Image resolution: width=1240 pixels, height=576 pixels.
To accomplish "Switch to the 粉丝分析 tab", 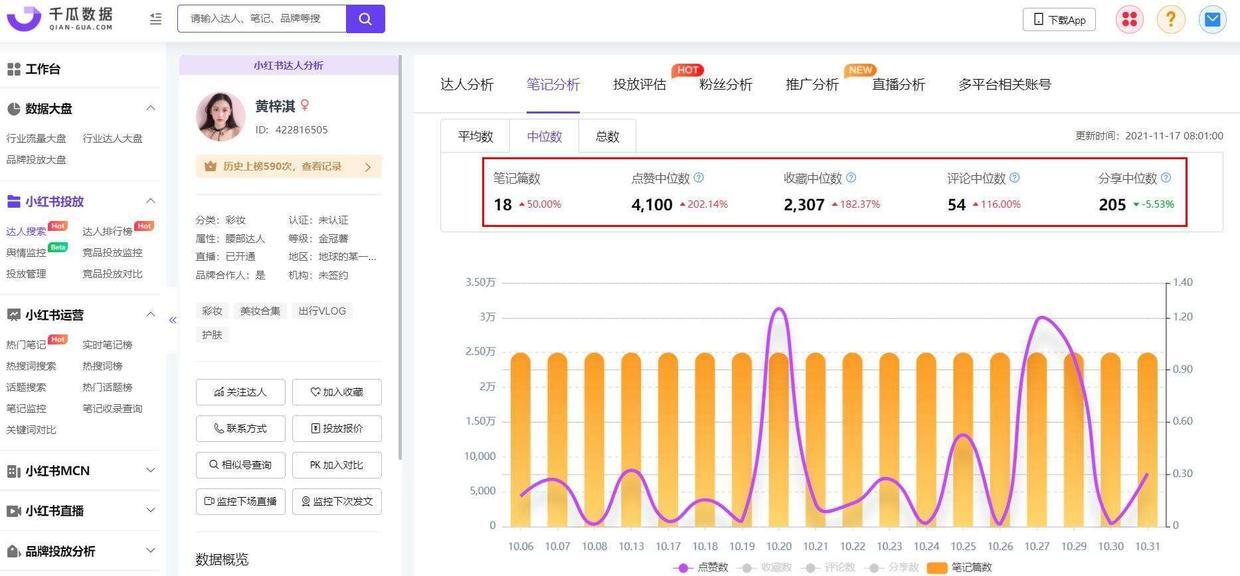I will point(725,85).
